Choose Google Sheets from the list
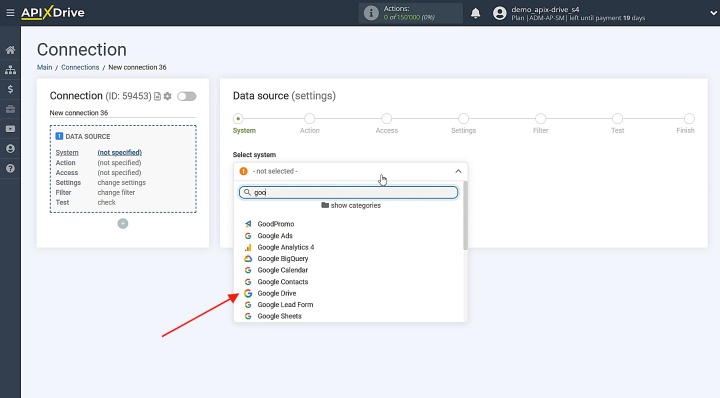The width and height of the screenshot is (720, 398). [279, 316]
